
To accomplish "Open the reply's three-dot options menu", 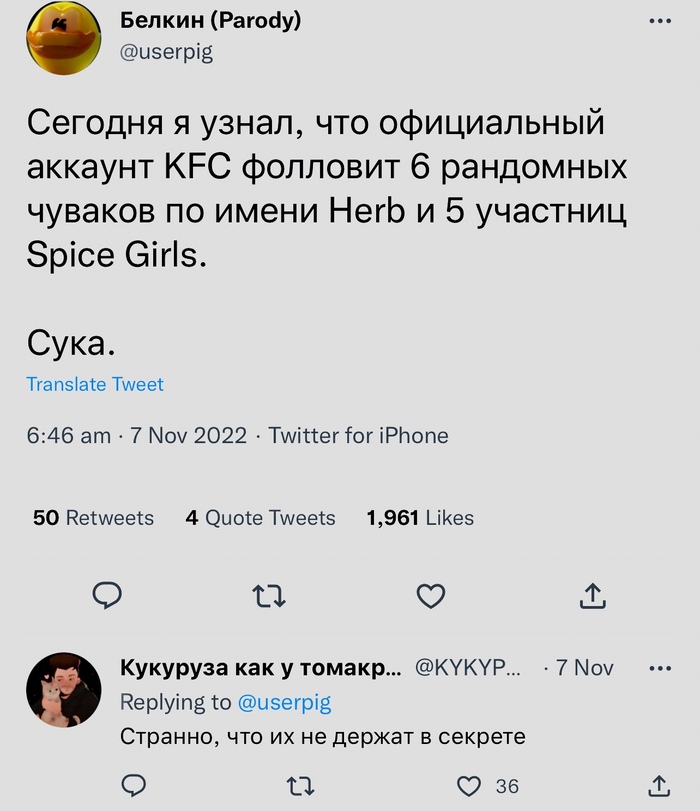I will [x=662, y=667].
